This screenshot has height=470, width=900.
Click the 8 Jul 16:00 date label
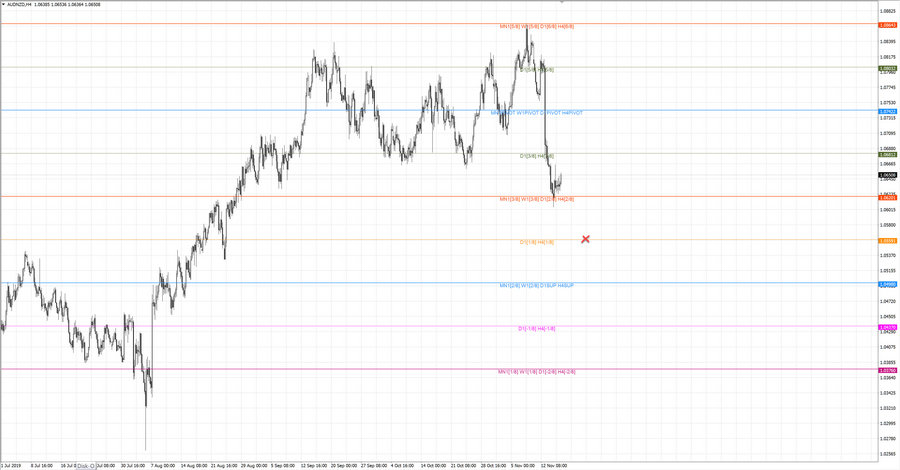(42, 466)
